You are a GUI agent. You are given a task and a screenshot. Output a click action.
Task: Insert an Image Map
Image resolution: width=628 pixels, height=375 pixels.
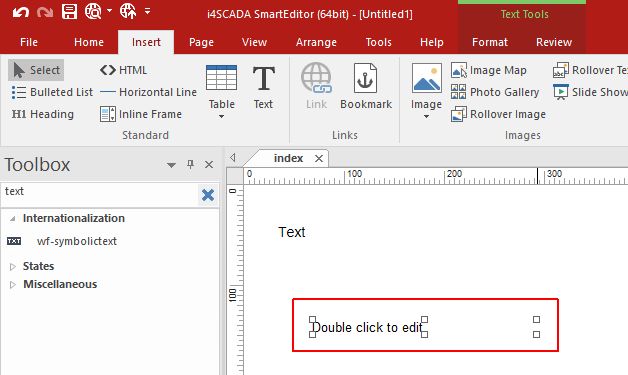click(x=489, y=70)
